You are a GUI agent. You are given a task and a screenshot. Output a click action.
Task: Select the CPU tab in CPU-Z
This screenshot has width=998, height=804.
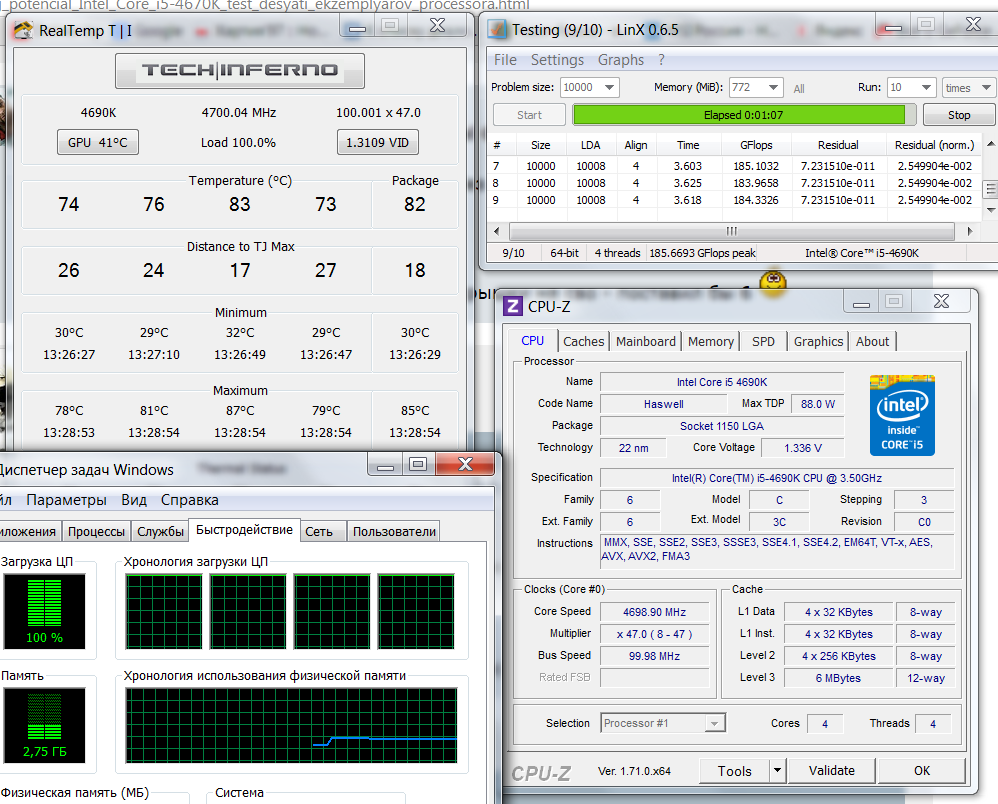coord(533,341)
